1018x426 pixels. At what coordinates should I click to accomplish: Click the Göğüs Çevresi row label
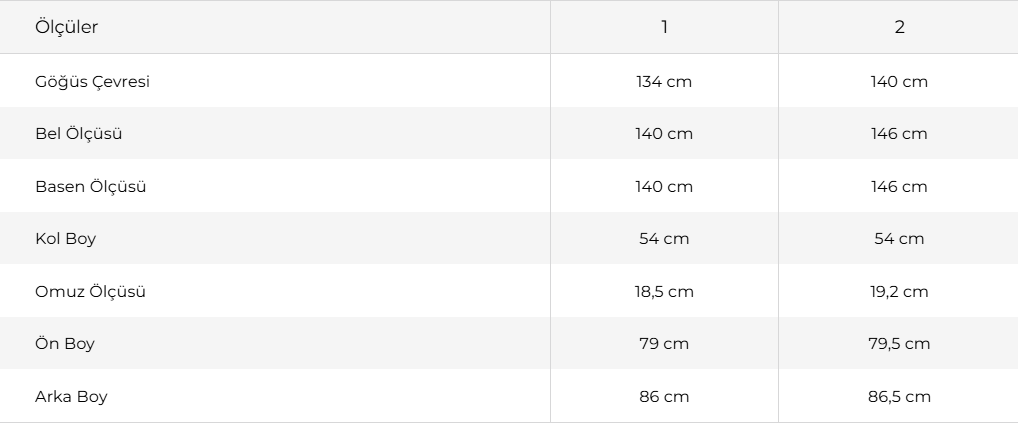coord(92,82)
